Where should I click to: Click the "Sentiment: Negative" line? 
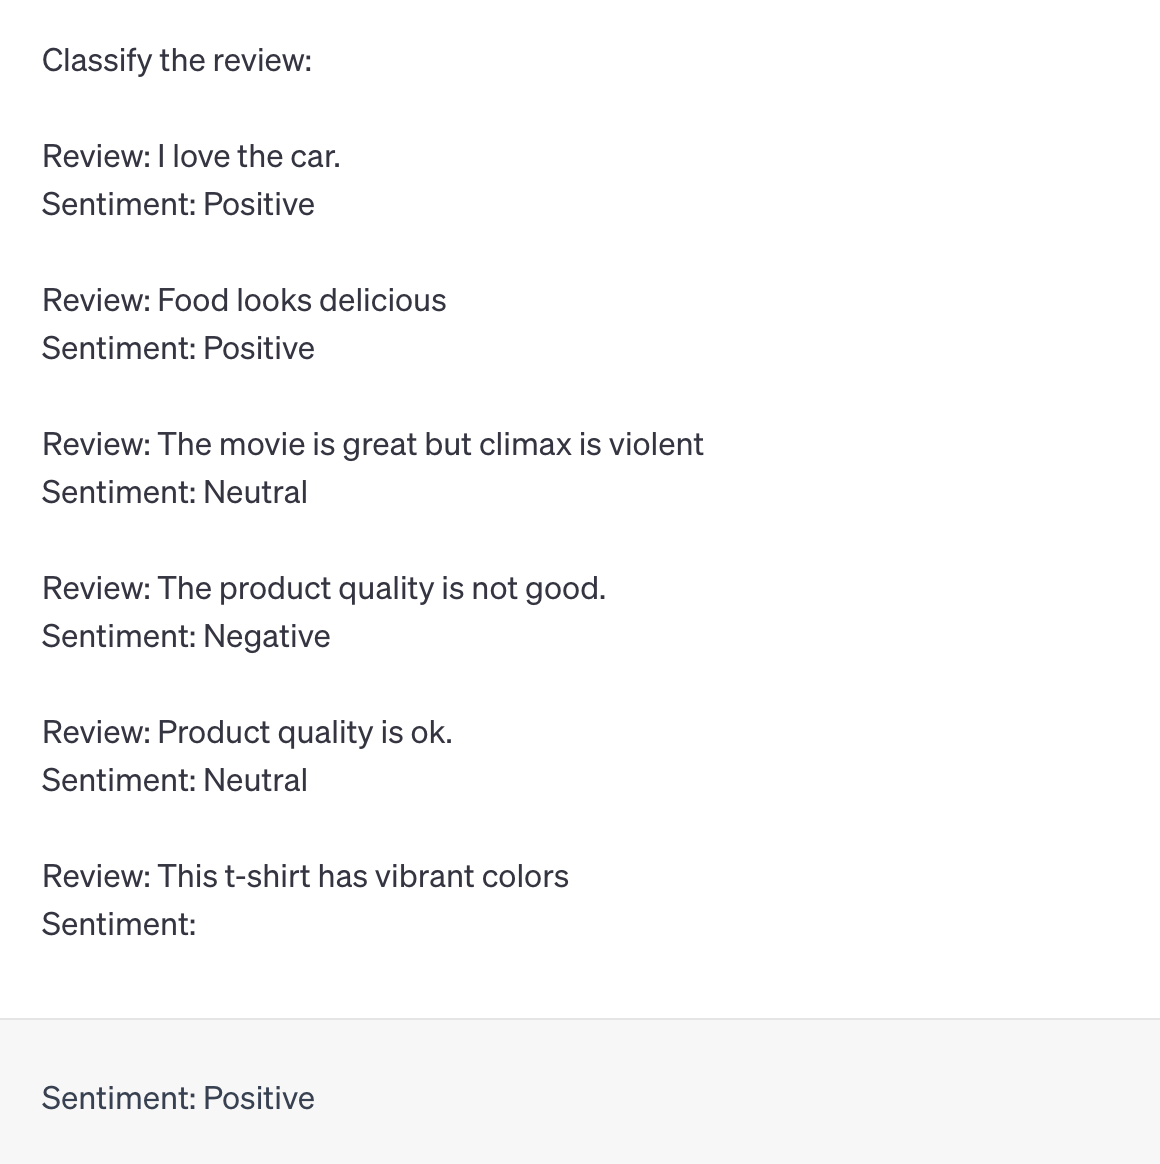tap(186, 636)
